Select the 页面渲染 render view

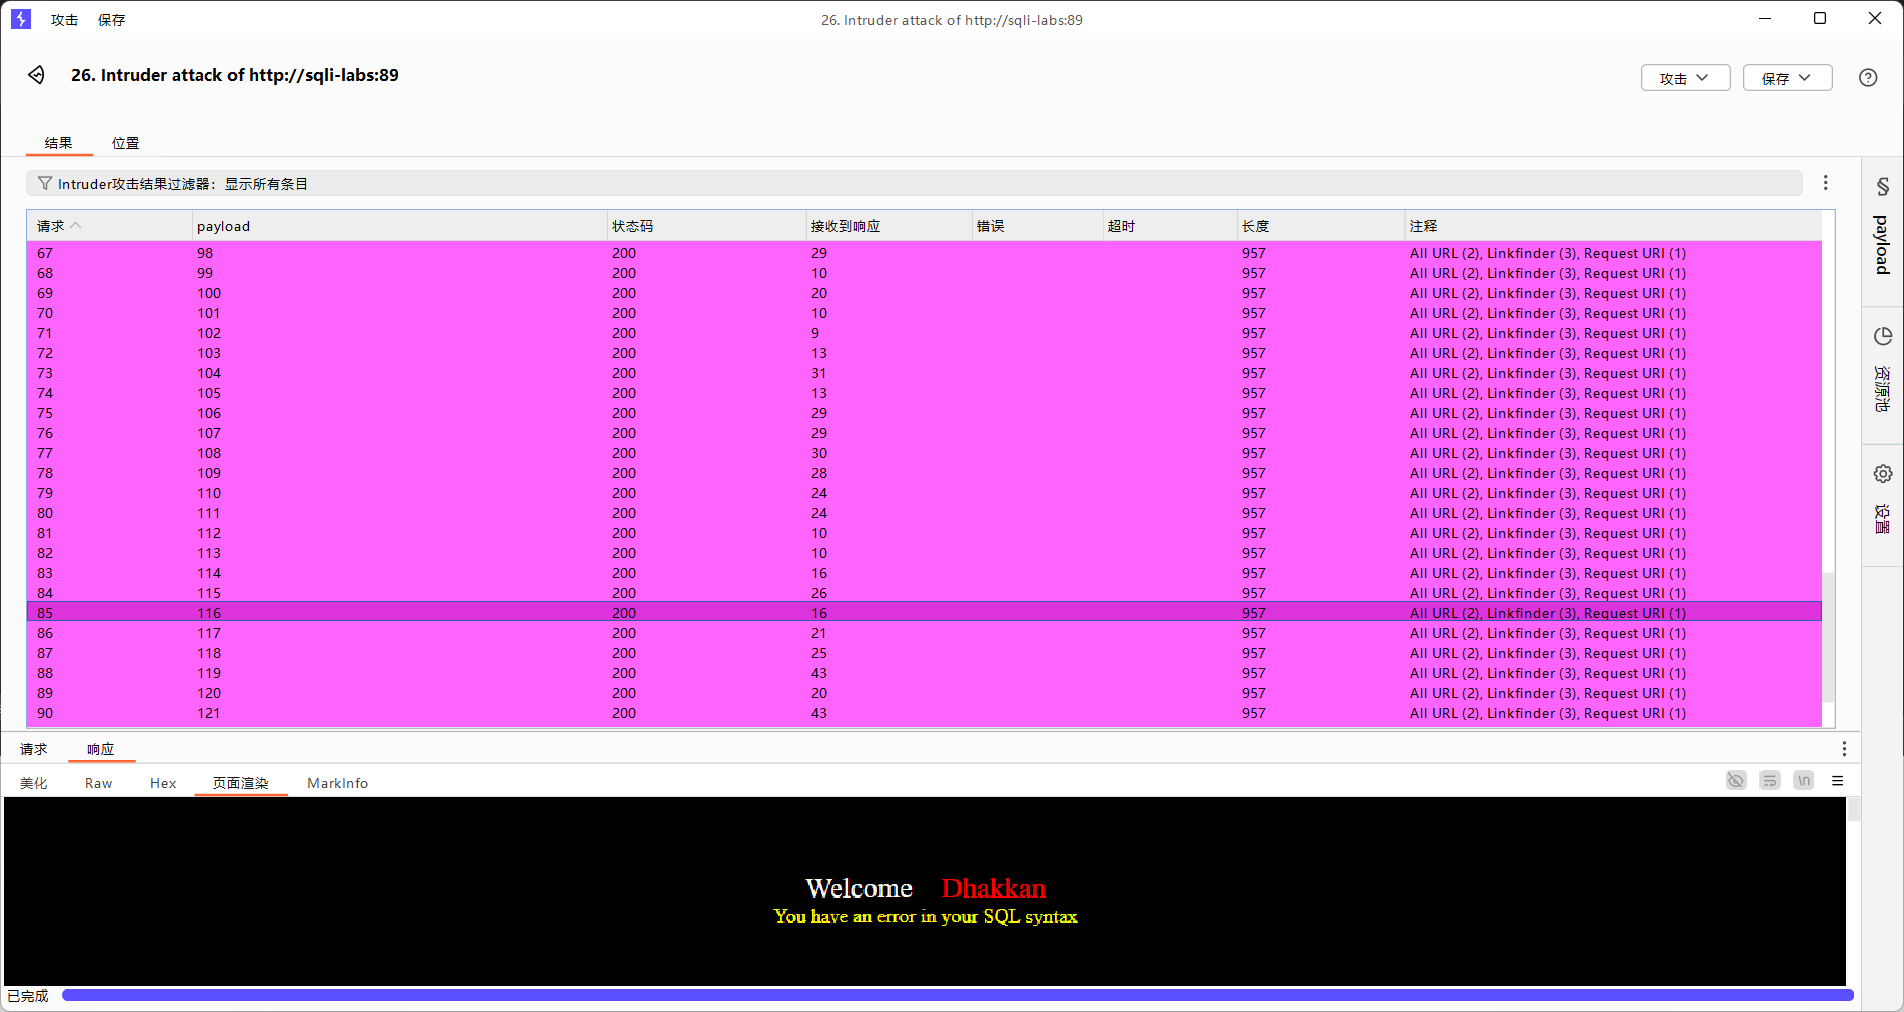(x=241, y=783)
